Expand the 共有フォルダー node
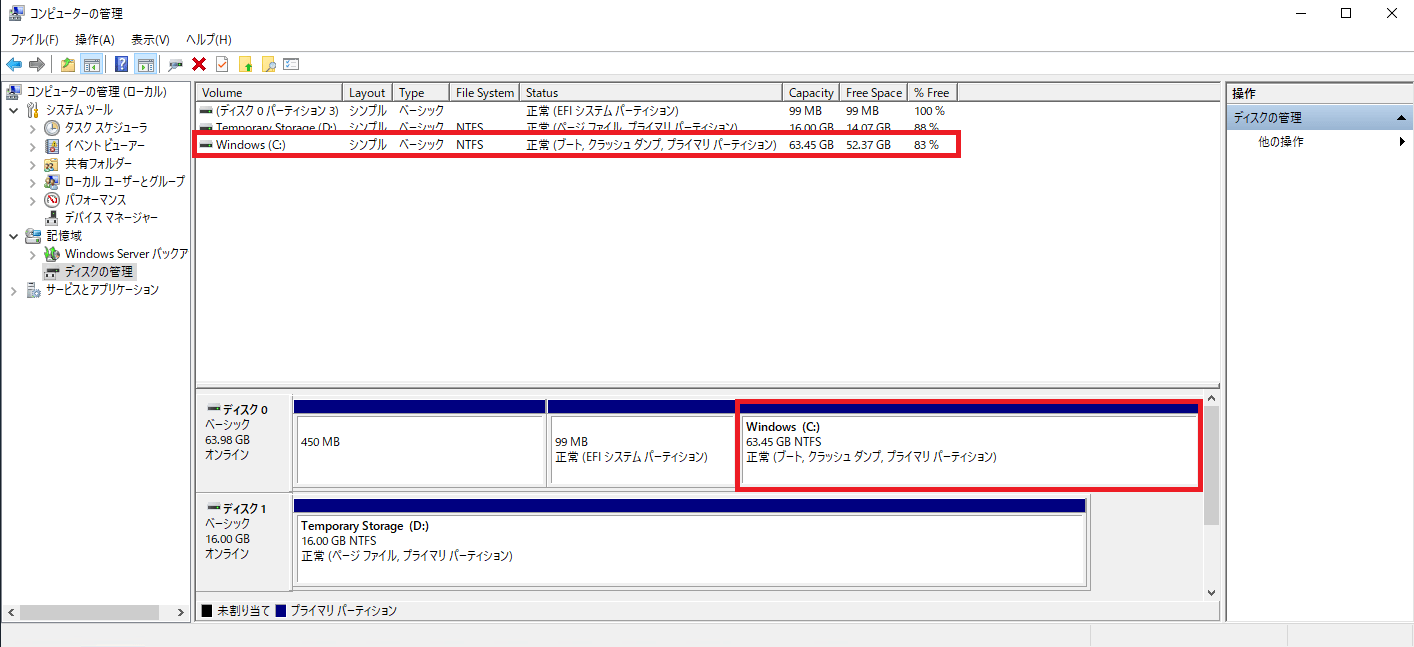The height and width of the screenshot is (647, 1414). pos(32,163)
